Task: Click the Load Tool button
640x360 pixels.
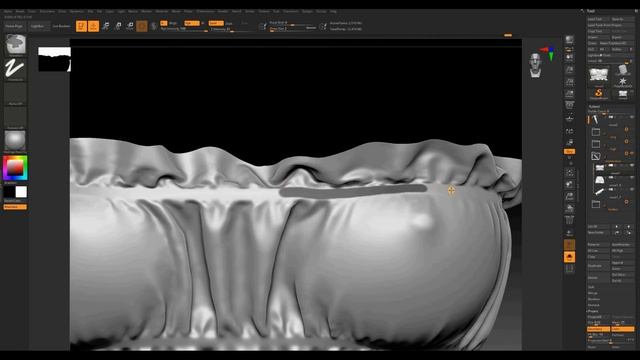Action: click(598, 19)
